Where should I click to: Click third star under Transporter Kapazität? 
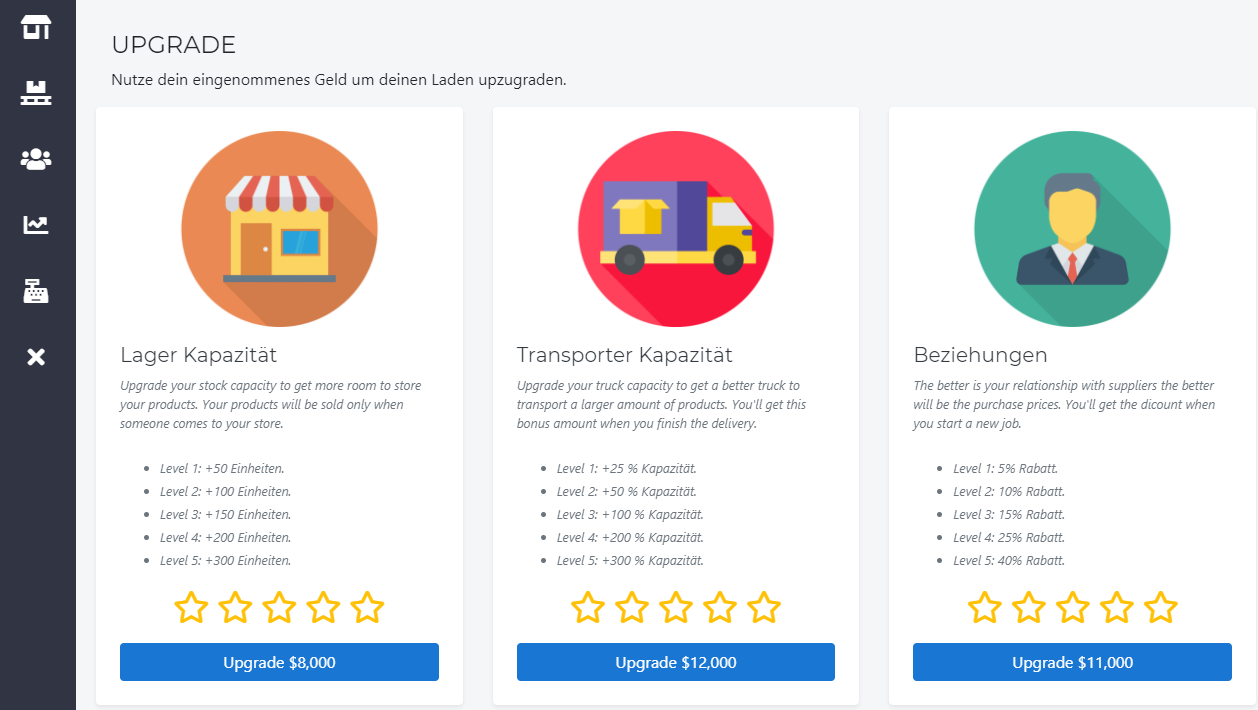click(x=676, y=607)
